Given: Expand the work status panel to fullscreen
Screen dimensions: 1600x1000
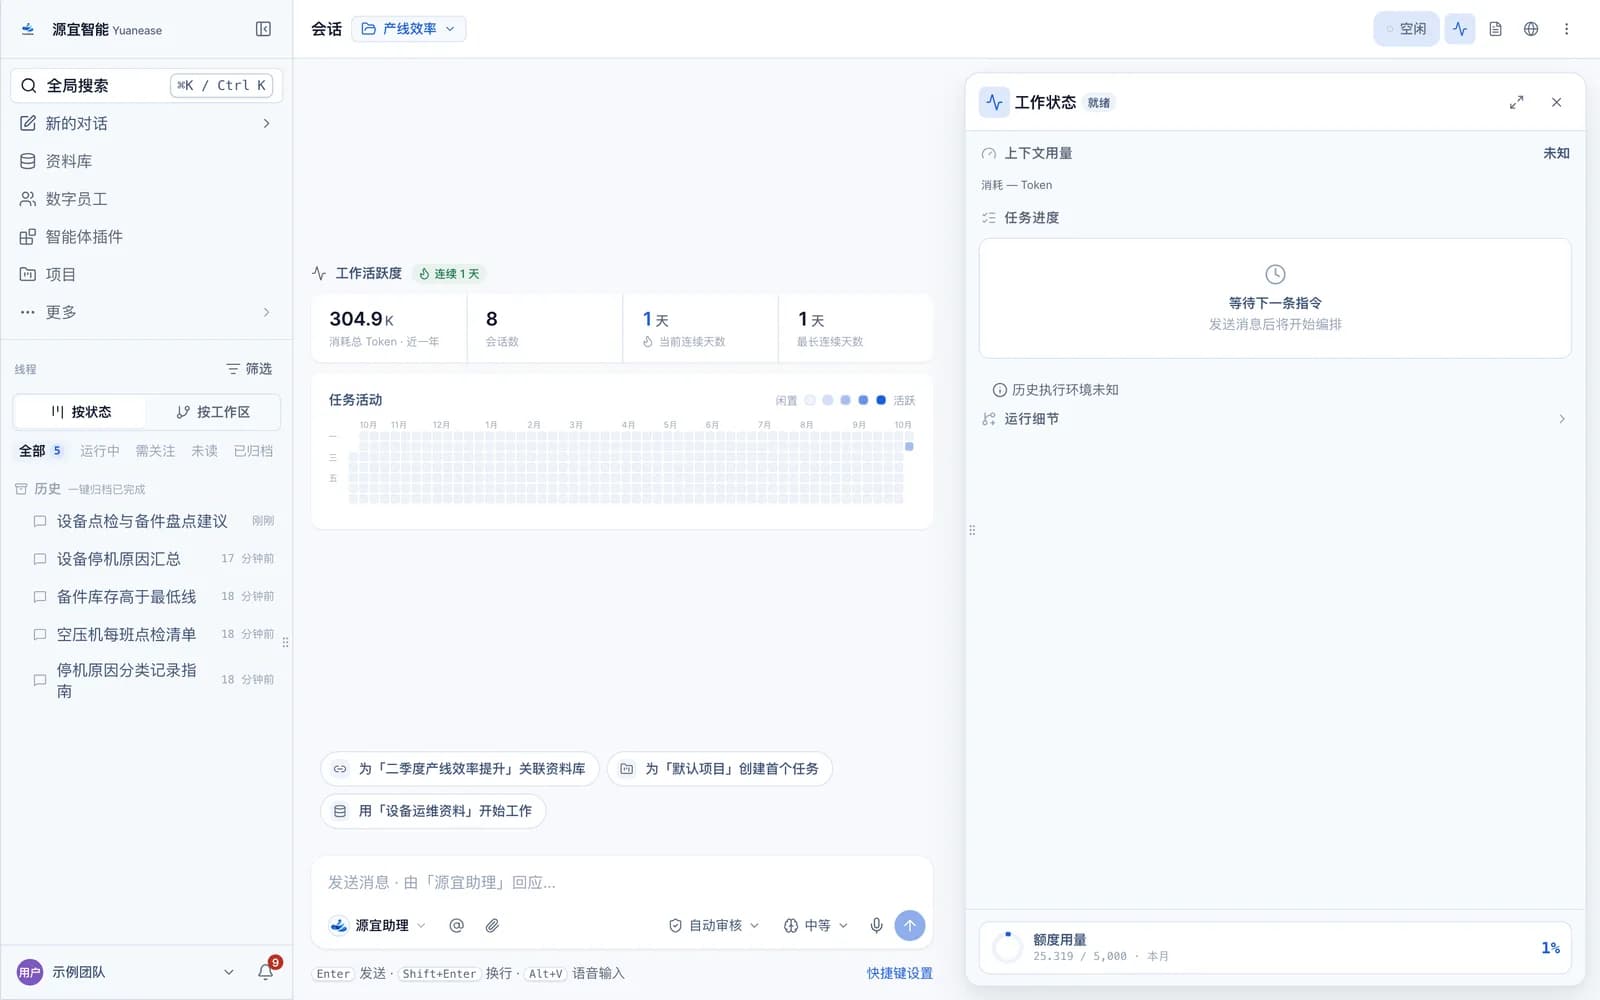Looking at the screenshot, I should coord(1517,102).
